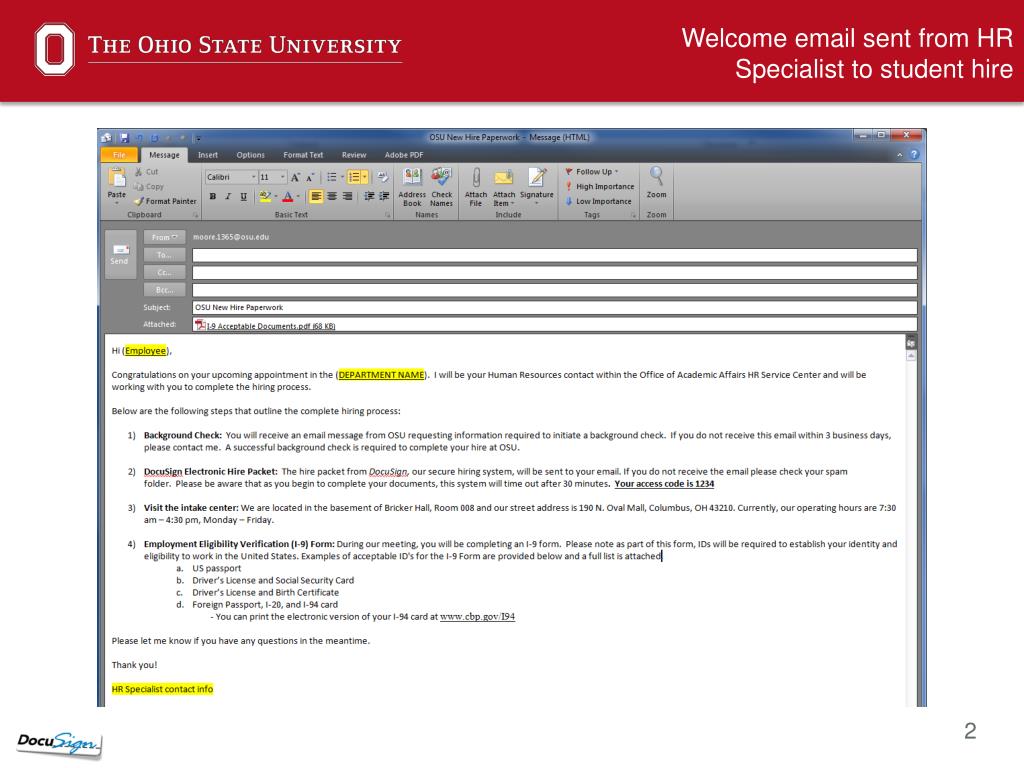This screenshot has width=1024, height=768.
Task: Click the Cut scissors command
Action: pos(146,172)
